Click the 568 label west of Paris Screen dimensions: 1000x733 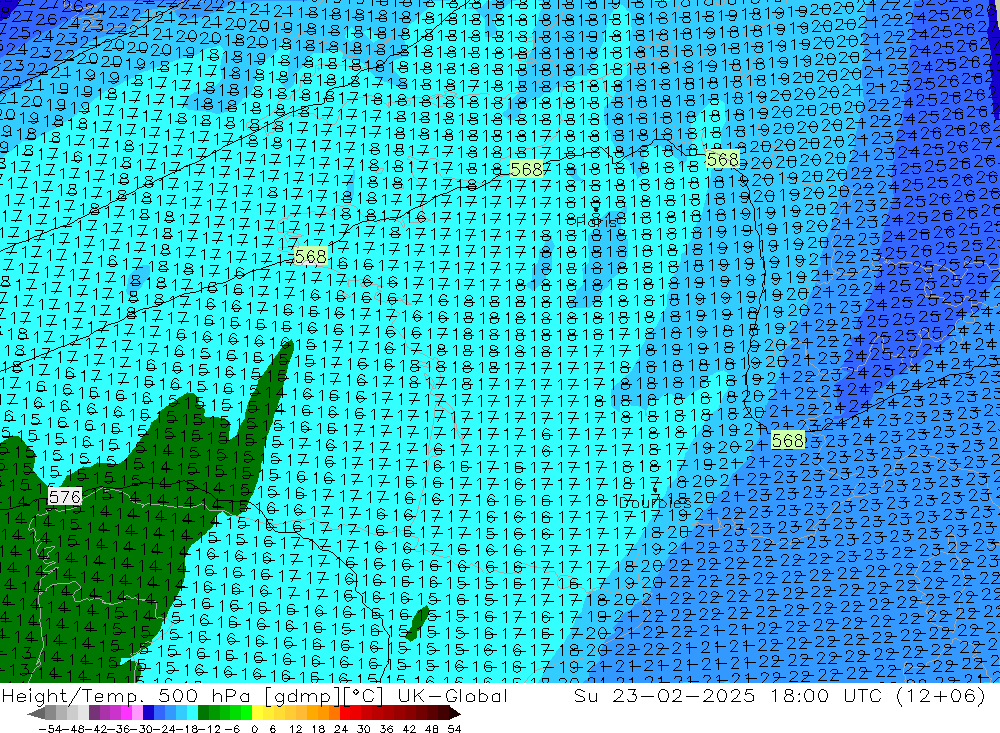click(311, 256)
